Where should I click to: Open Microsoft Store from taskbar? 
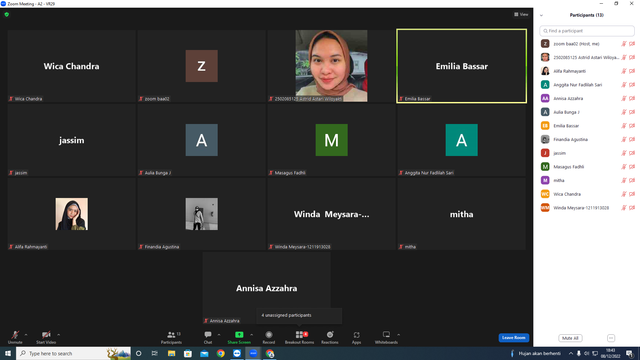coord(188,353)
